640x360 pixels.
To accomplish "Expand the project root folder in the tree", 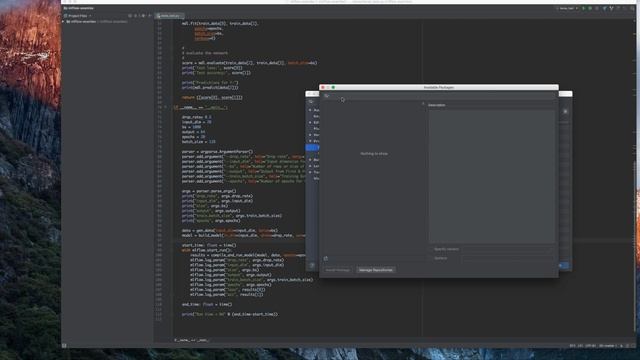I will pyautogui.click(x=64, y=22).
